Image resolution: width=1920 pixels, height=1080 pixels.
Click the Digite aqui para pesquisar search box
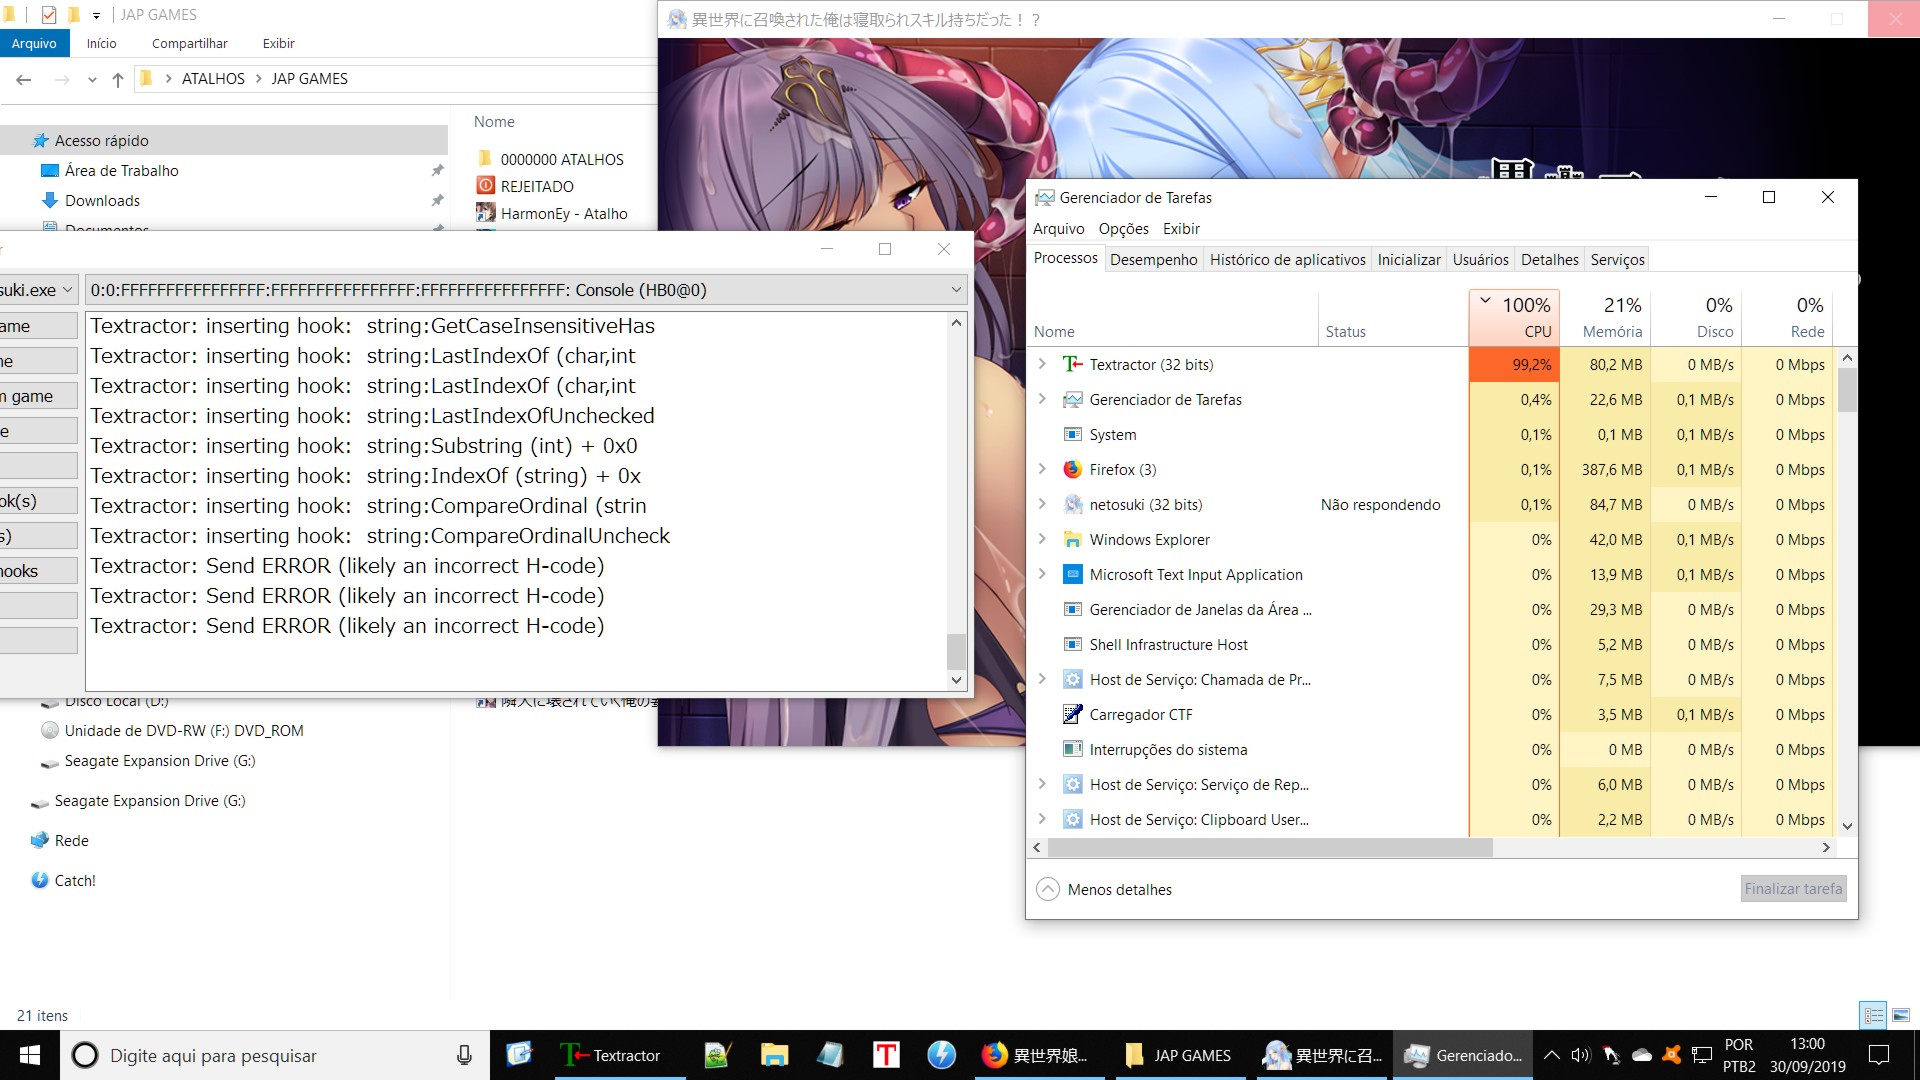coord(250,1055)
